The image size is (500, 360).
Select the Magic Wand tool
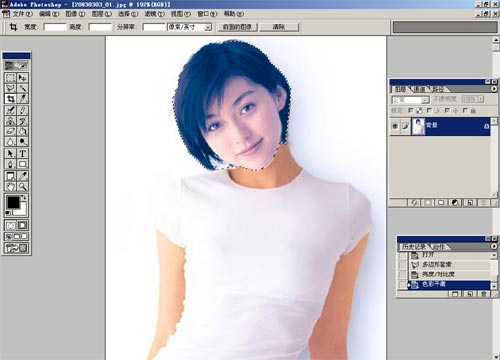pos(22,88)
